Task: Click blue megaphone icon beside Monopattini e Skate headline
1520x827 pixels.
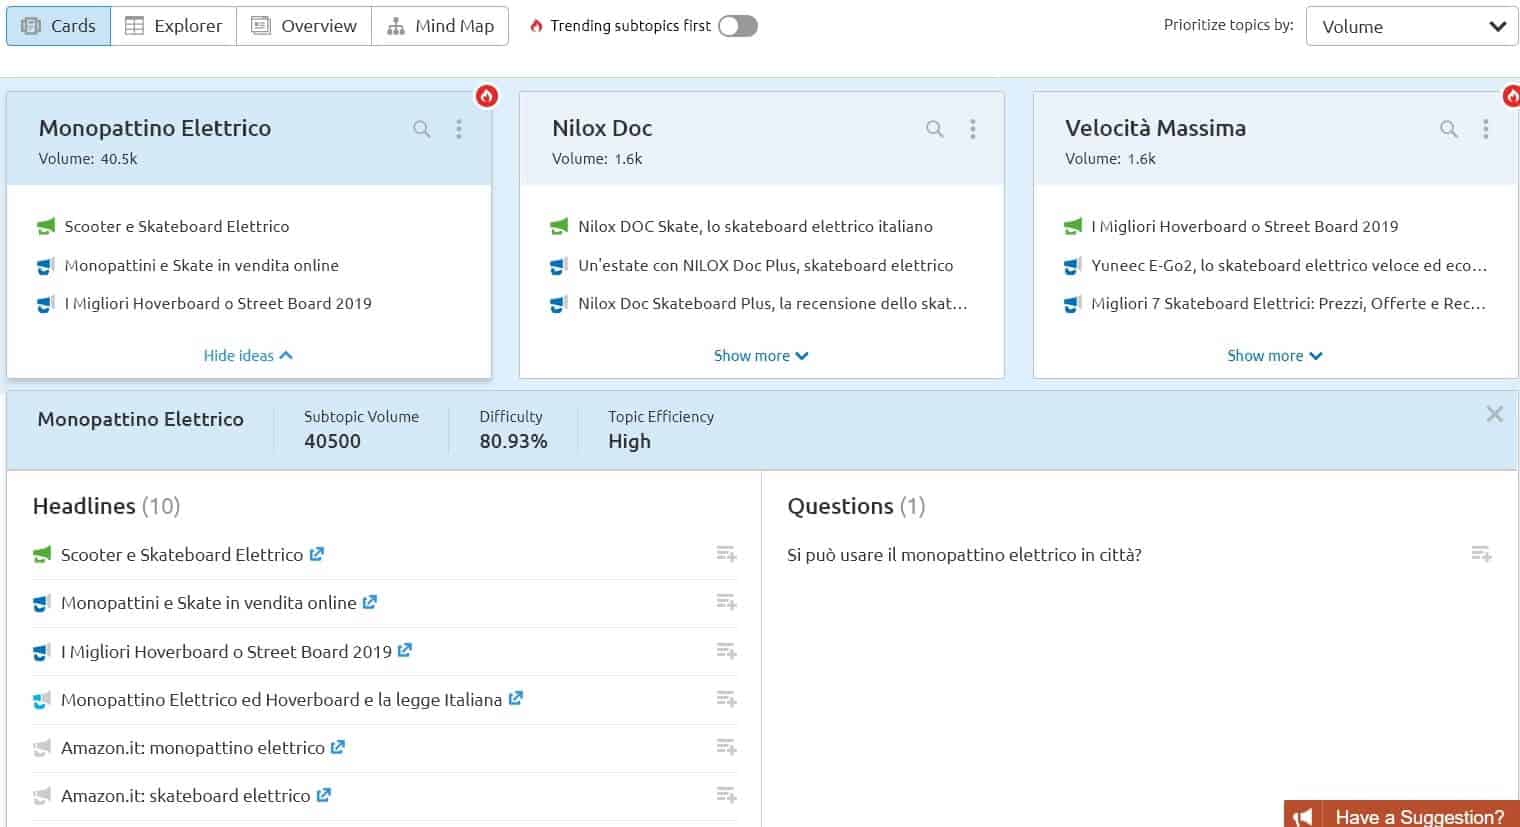Action: point(42,603)
